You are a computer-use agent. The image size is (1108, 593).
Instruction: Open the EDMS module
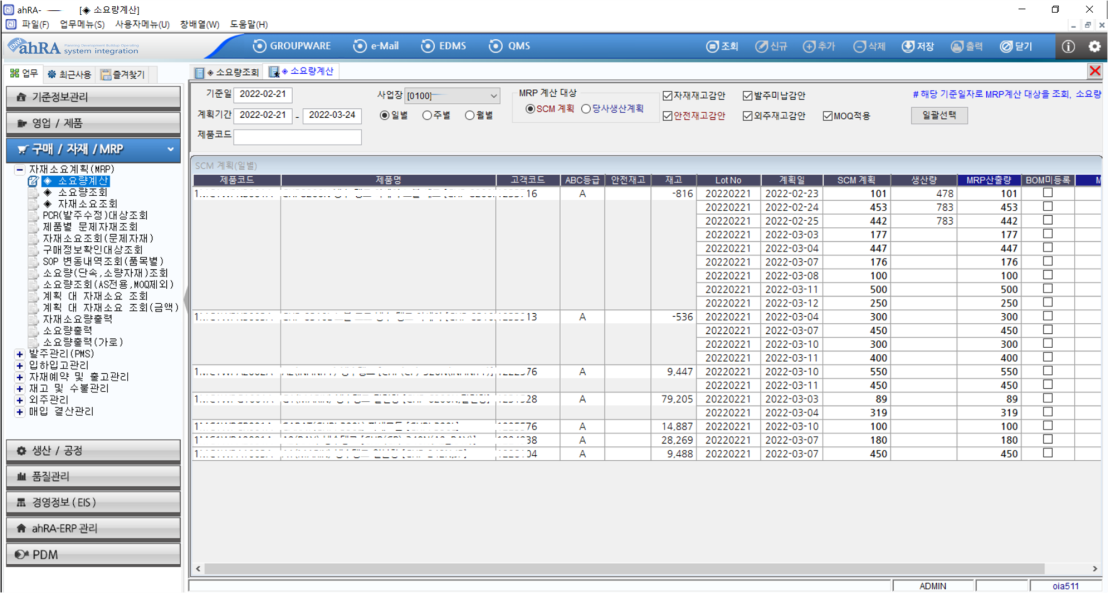point(444,46)
